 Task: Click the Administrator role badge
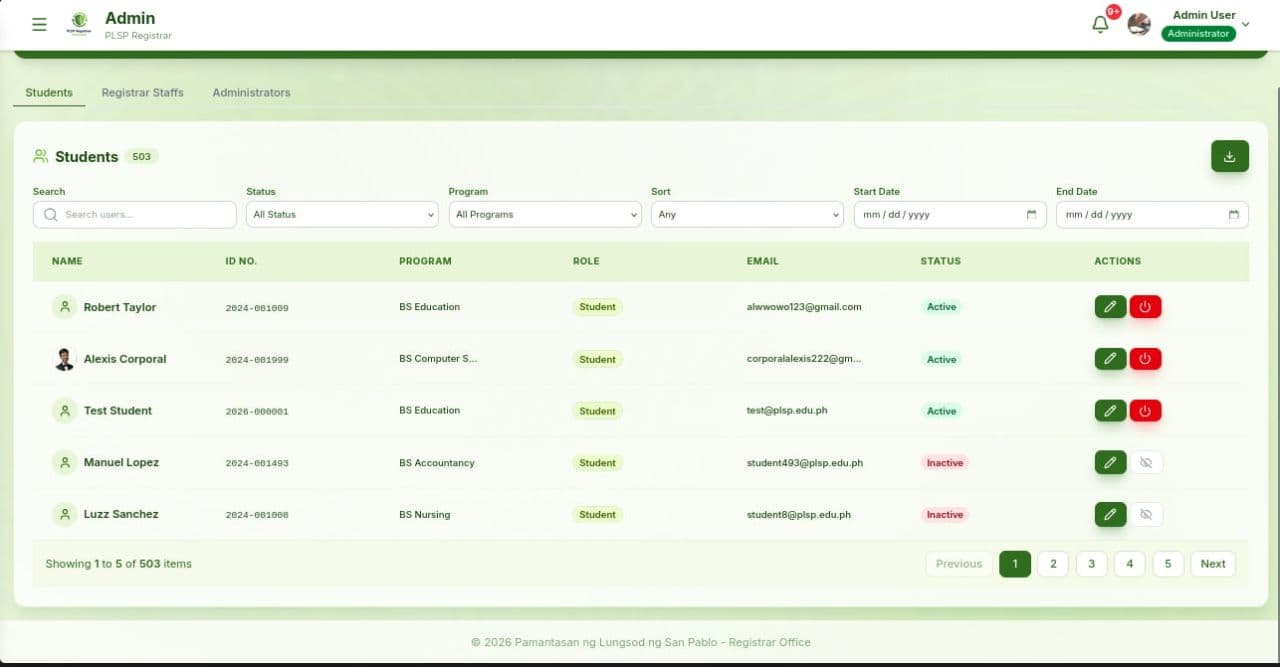click(x=1198, y=34)
